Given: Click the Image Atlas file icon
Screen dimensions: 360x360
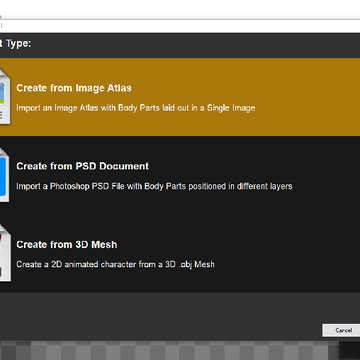Looking at the screenshot, I should pos(5,97).
